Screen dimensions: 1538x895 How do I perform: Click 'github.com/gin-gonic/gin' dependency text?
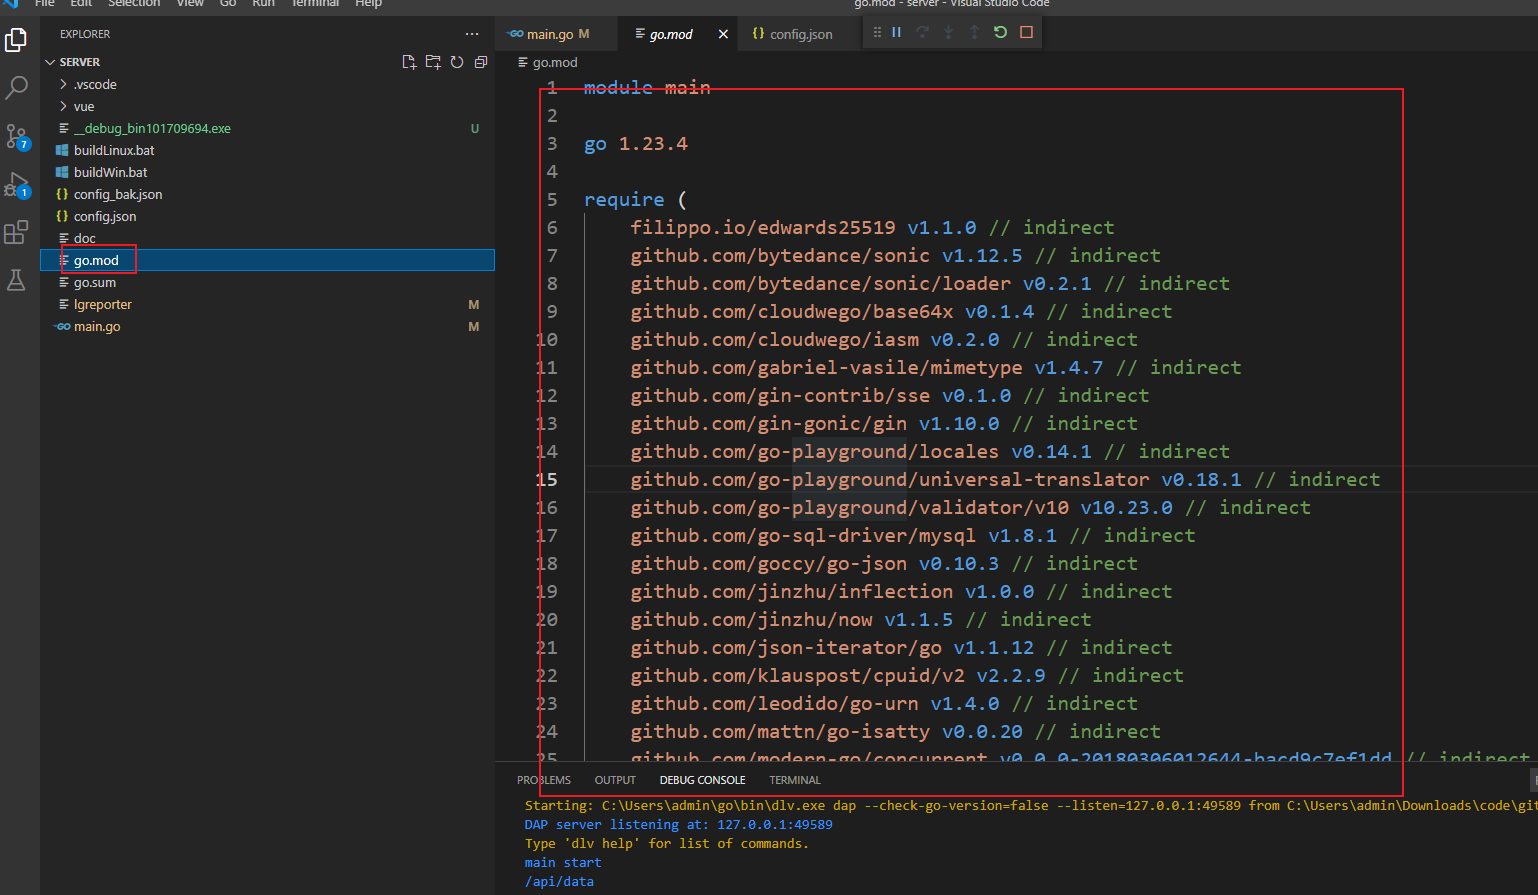(769, 424)
